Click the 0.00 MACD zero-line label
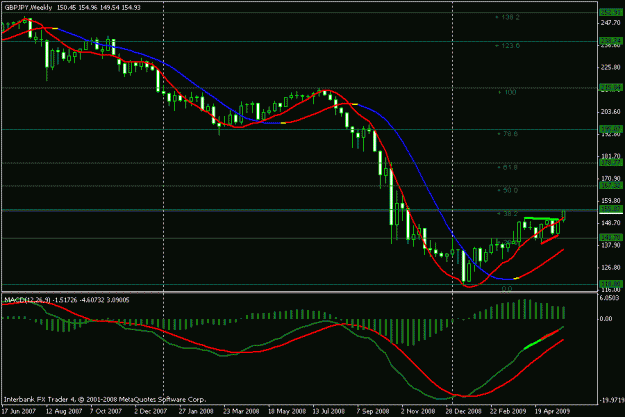Viewport: 625px width, 417px height. click(x=606, y=319)
